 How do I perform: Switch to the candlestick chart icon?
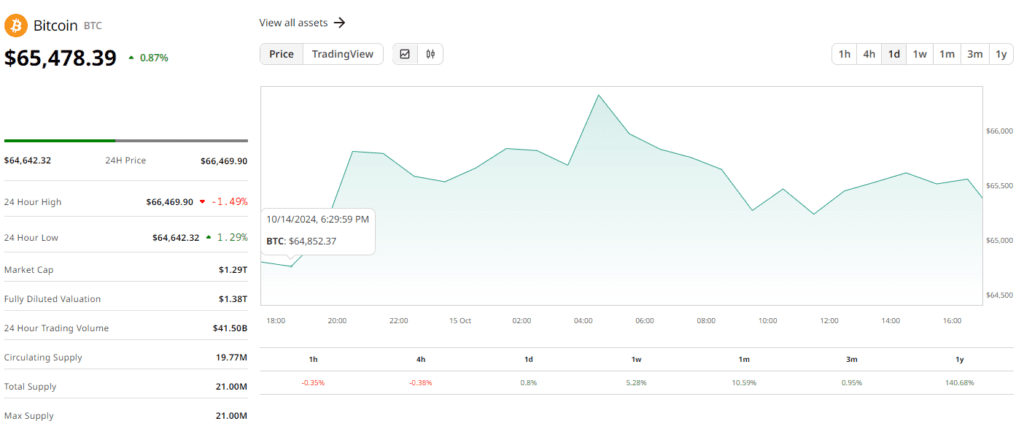coord(430,54)
